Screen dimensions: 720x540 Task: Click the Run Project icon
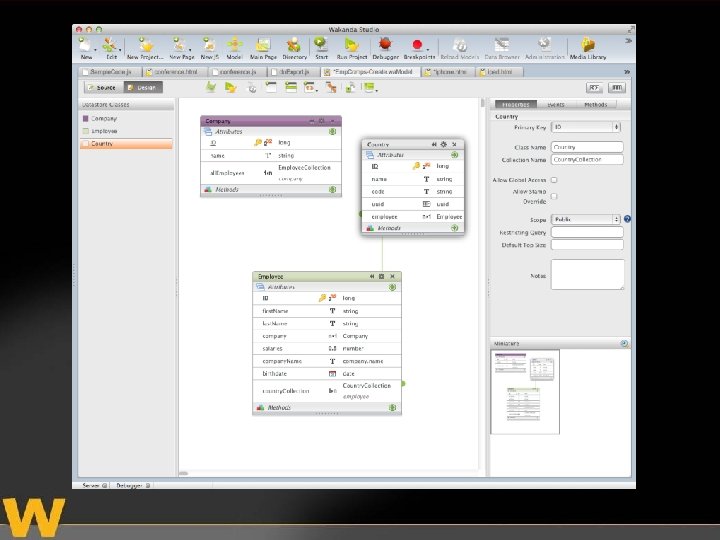351,45
